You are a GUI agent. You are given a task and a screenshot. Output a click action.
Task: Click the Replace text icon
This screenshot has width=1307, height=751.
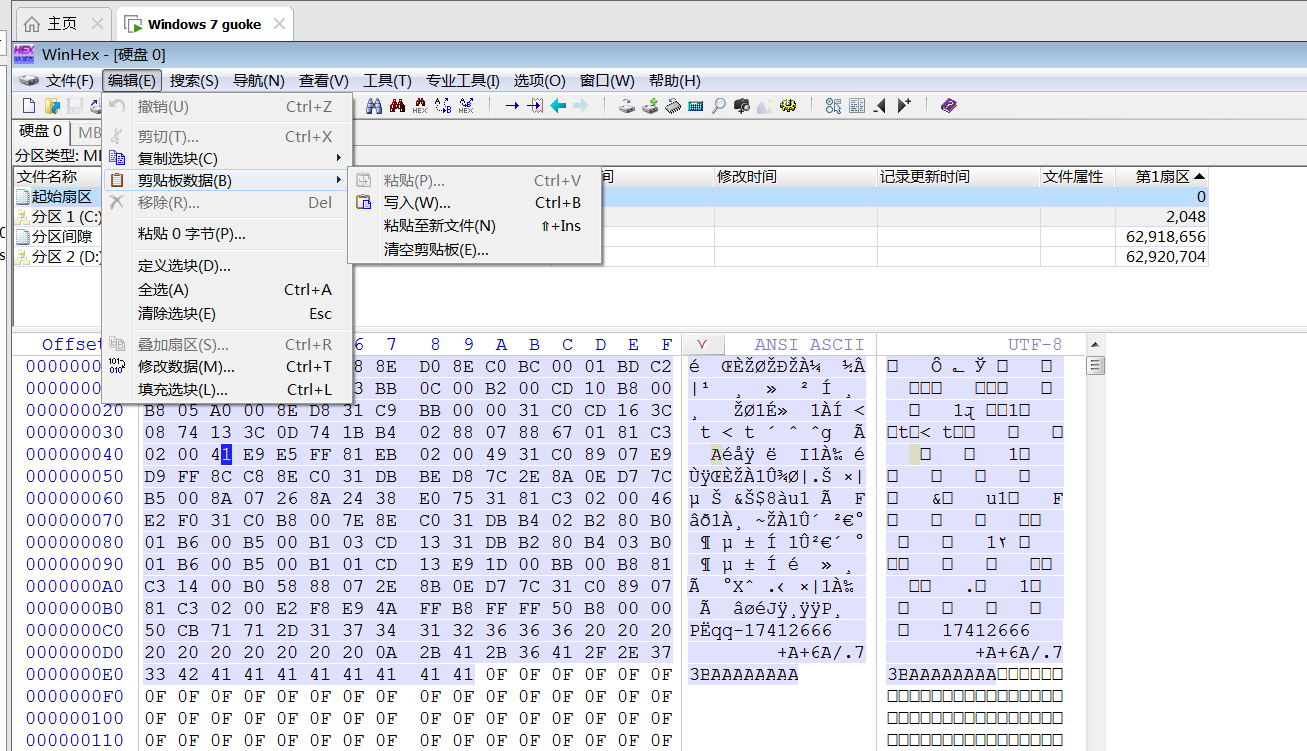coord(443,105)
